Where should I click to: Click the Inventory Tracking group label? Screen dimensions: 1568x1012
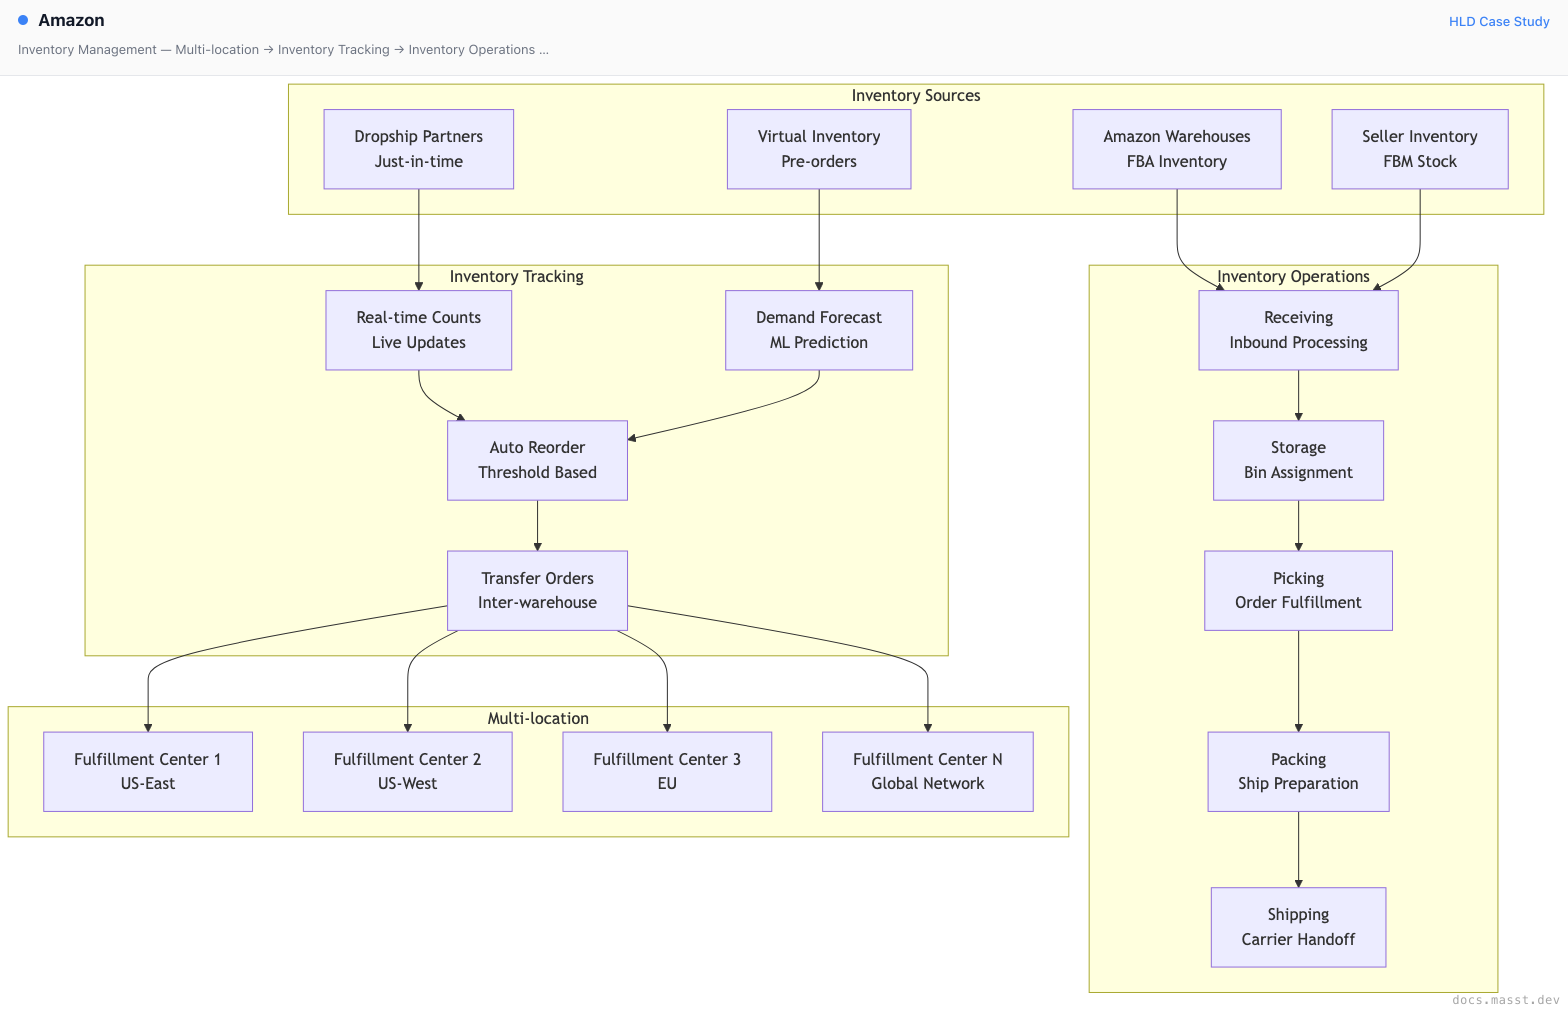tap(516, 276)
